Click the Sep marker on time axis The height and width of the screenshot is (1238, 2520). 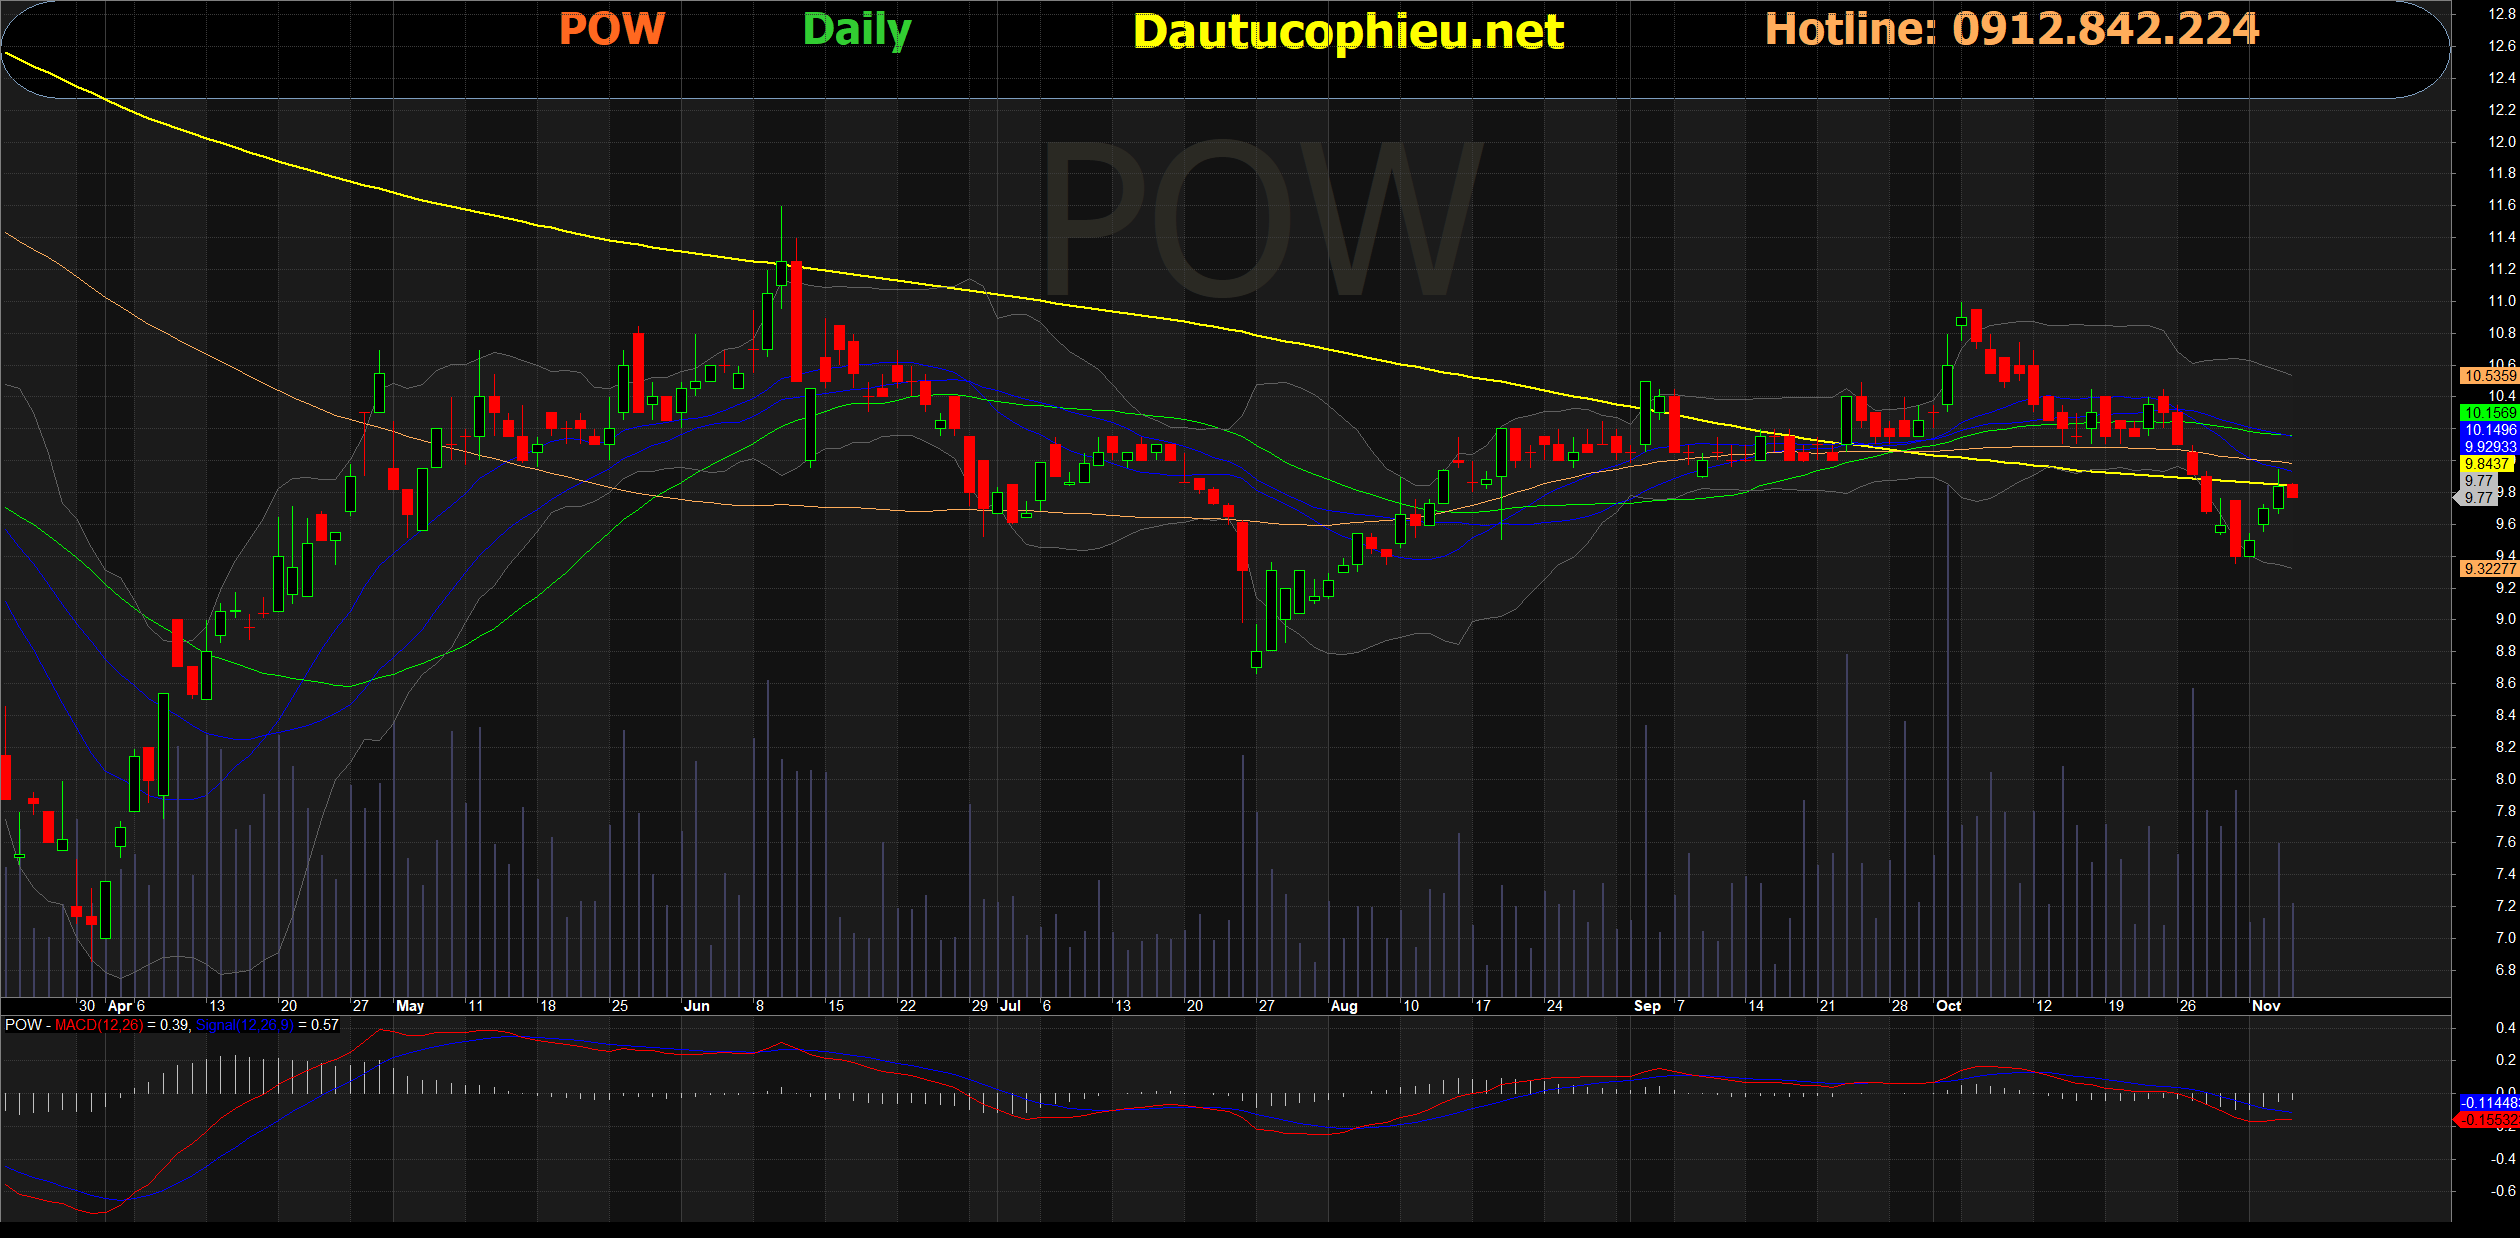point(1647,1006)
